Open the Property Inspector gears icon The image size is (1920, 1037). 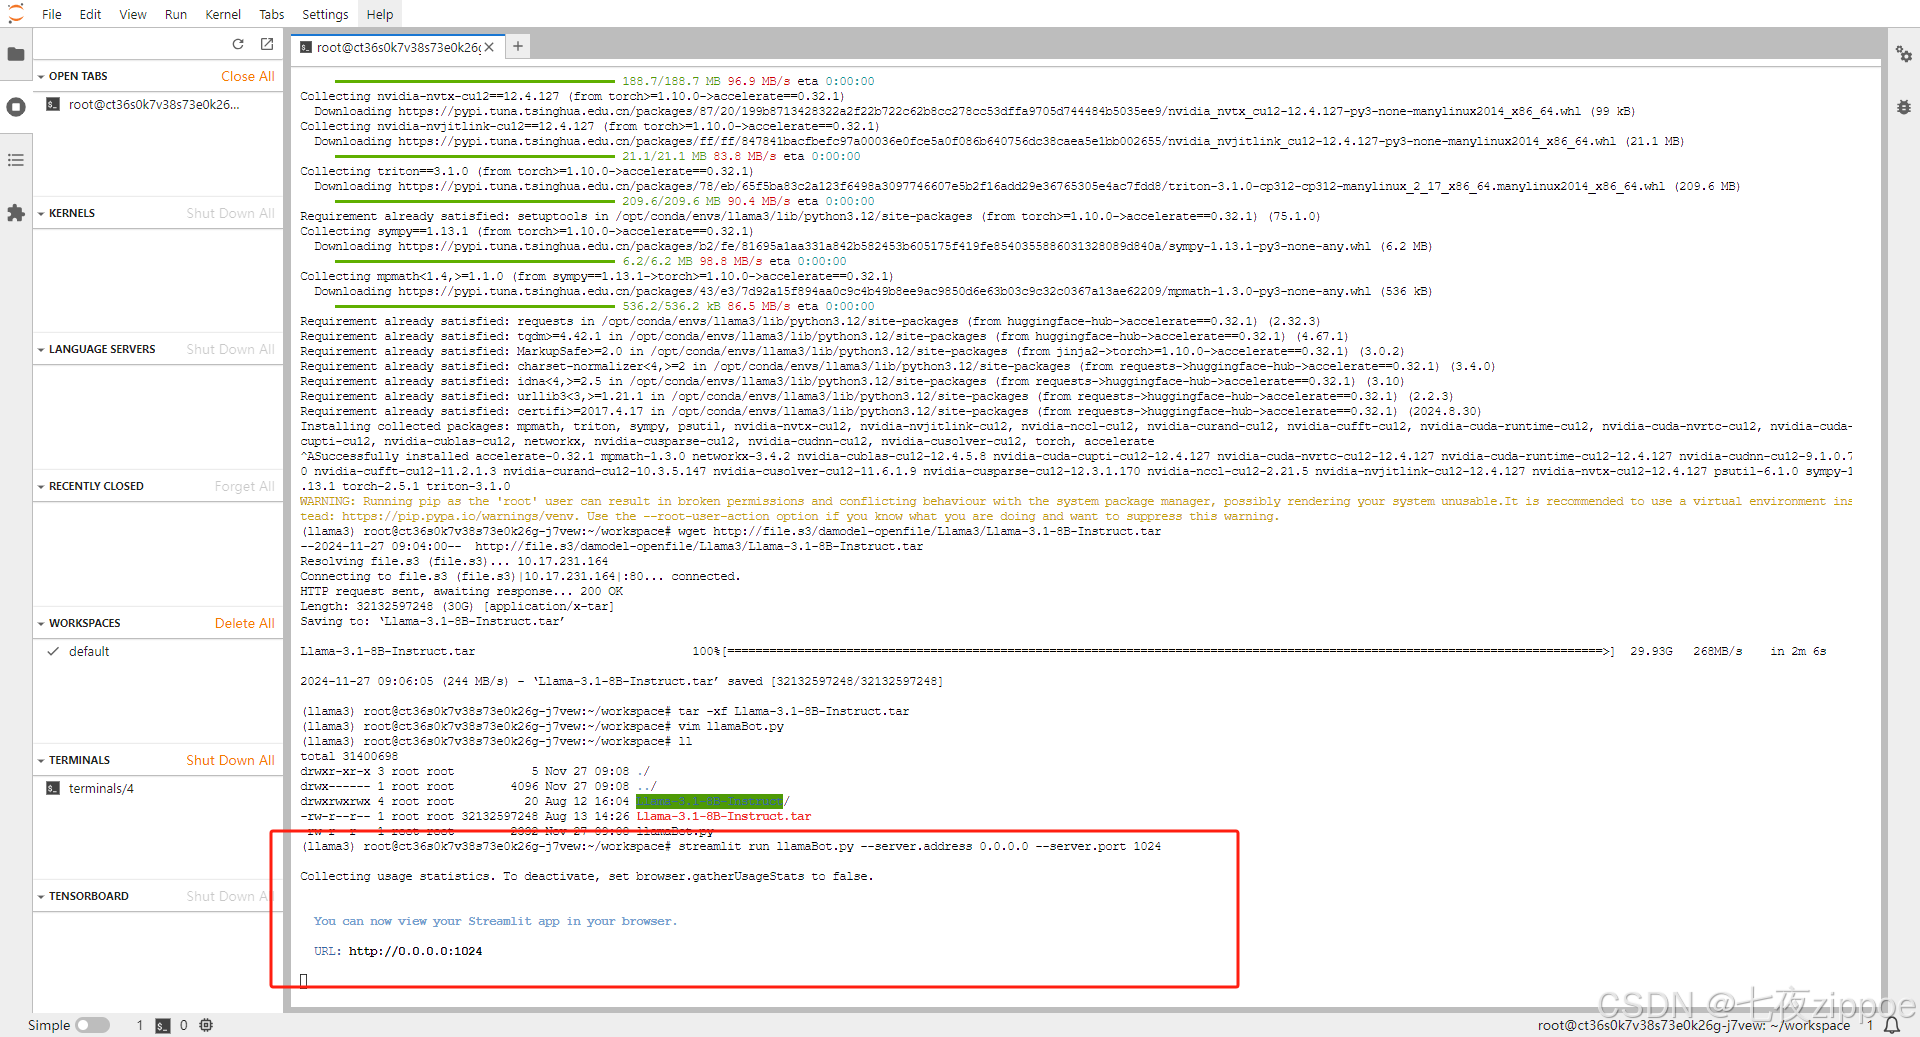(1904, 54)
